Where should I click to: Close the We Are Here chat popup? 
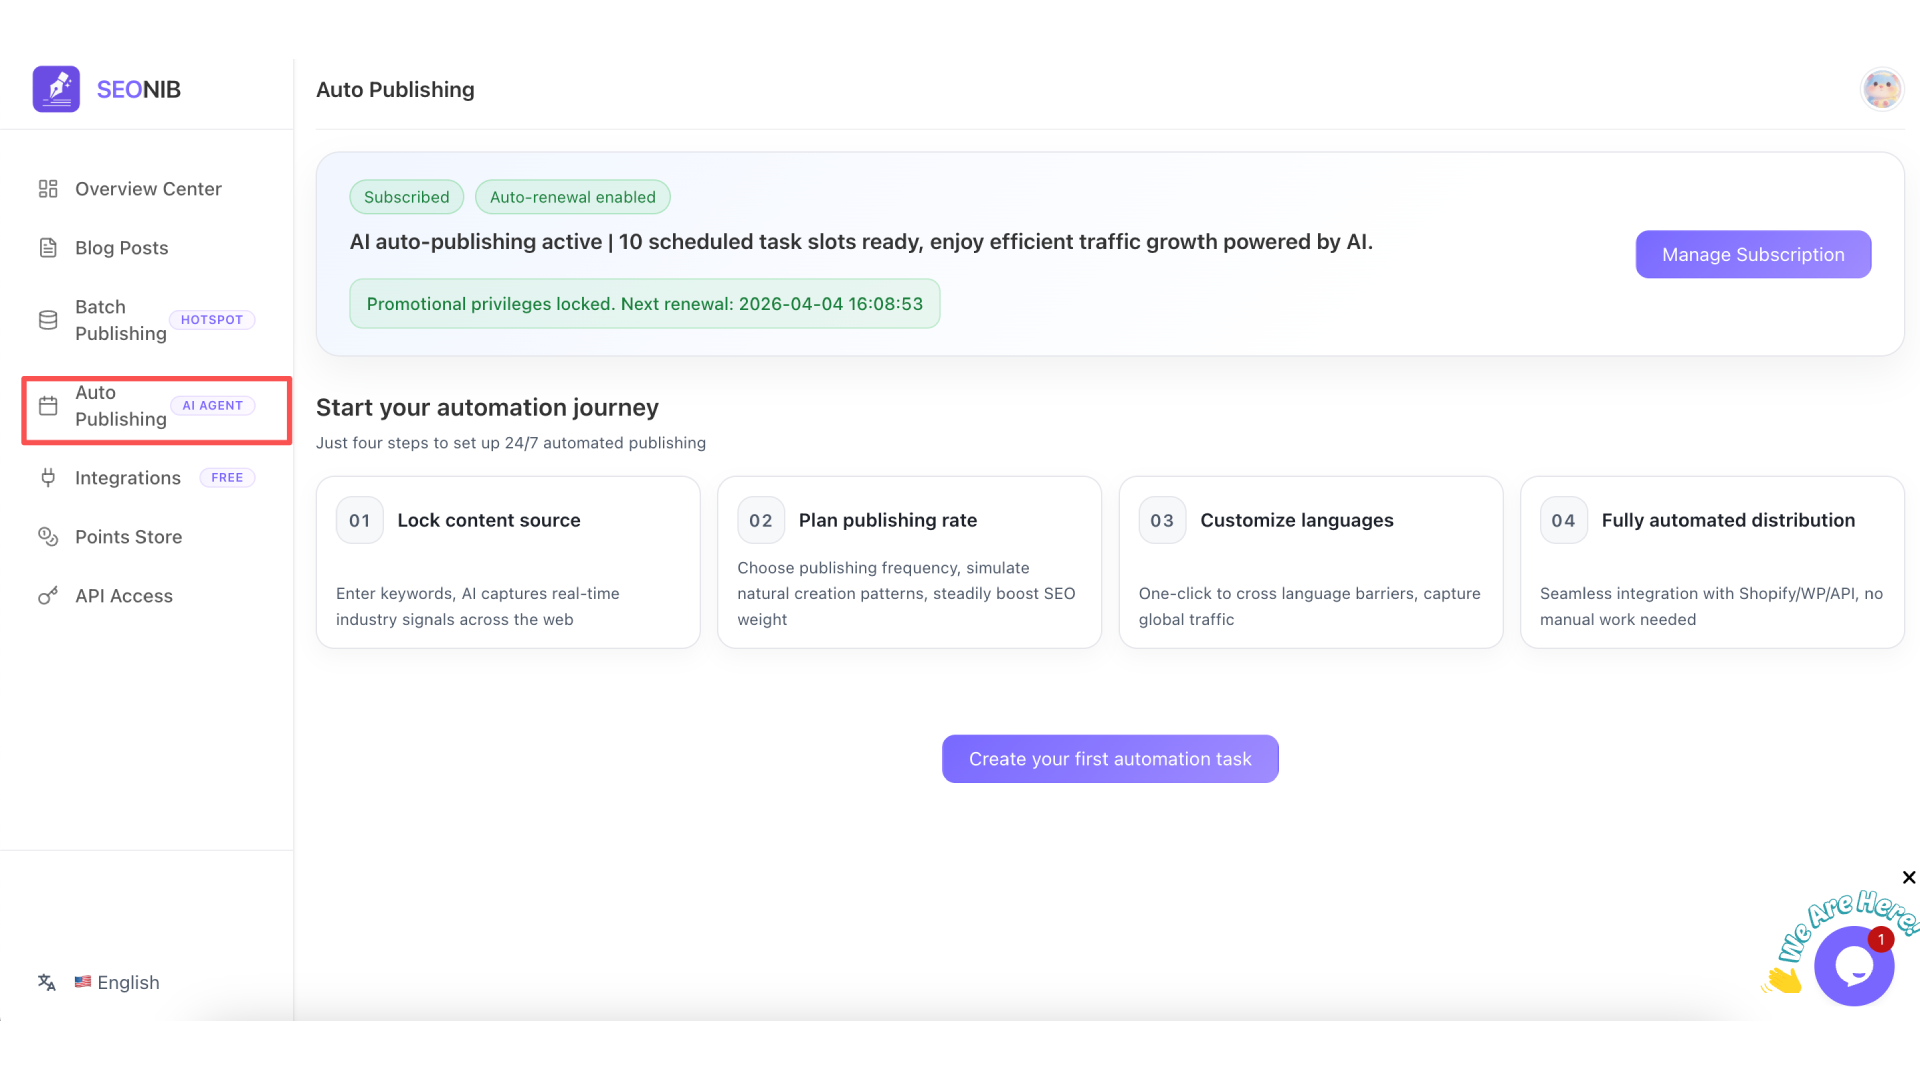(1908, 878)
